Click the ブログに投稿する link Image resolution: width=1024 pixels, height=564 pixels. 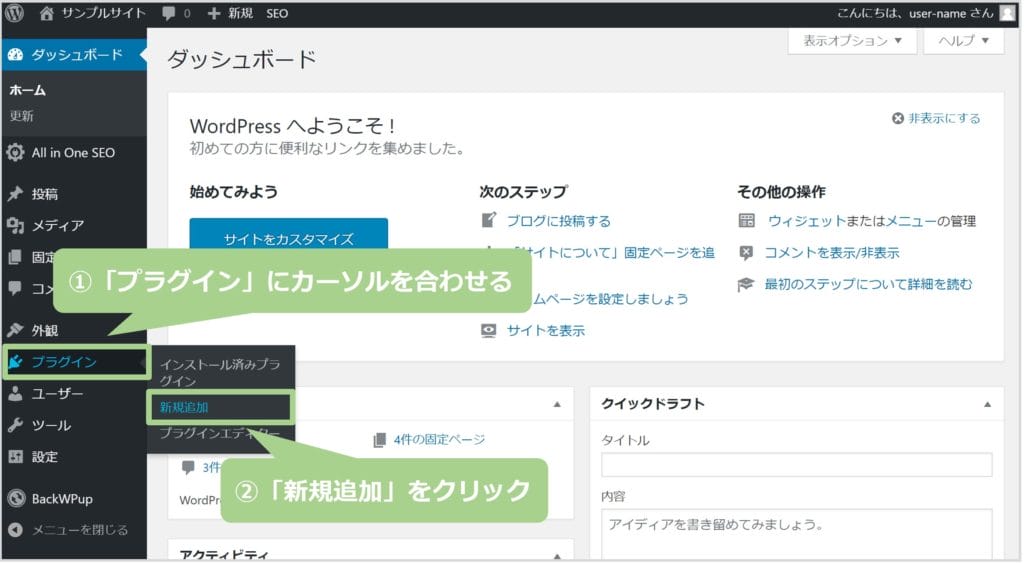pyautogui.click(x=558, y=221)
